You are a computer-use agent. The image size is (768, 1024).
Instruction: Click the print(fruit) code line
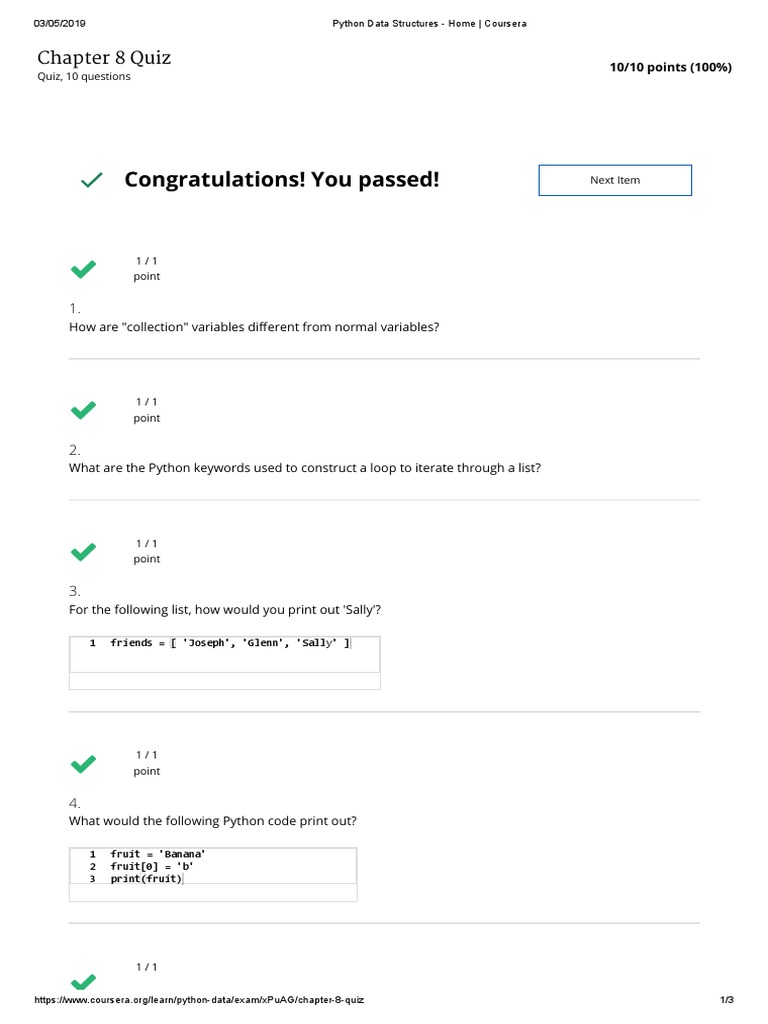point(146,879)
